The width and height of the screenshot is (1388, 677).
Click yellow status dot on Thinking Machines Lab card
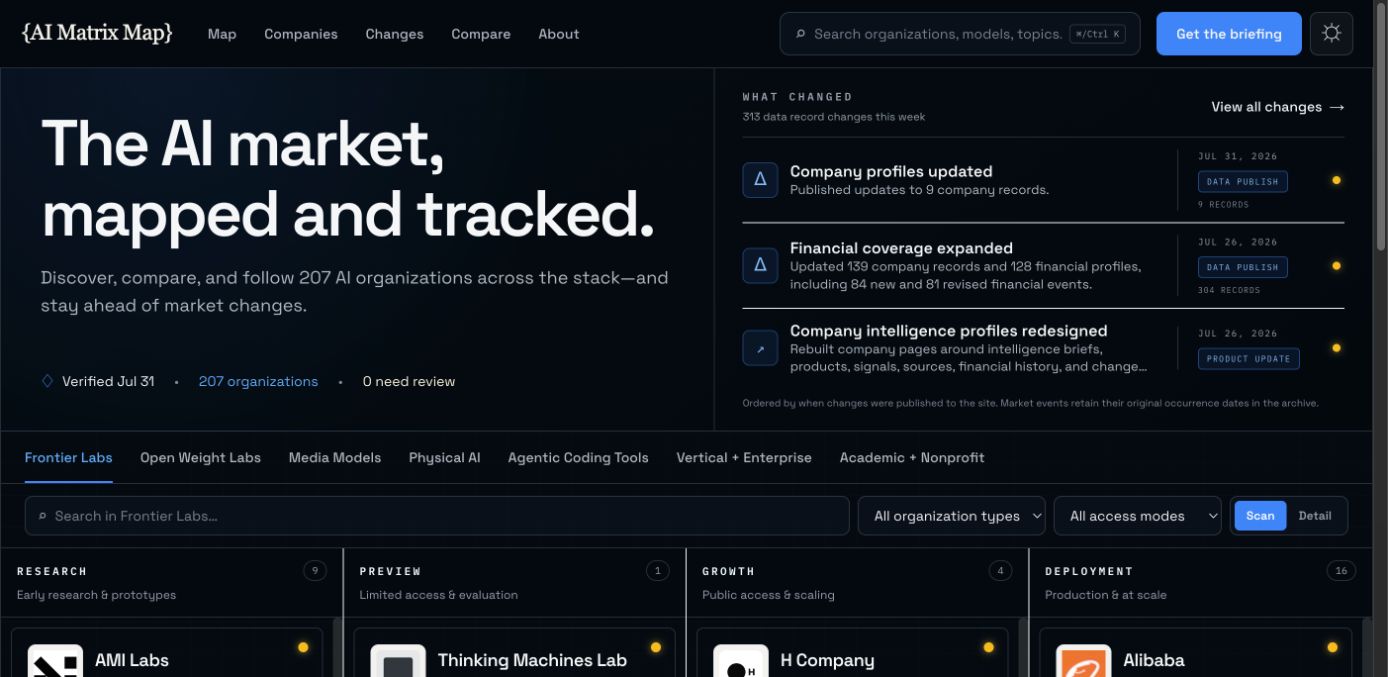656,647
